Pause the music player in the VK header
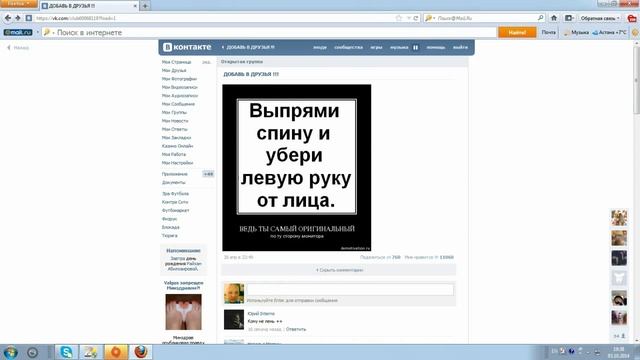This screenshot has width=640, height=360. [x=416, y=47]
